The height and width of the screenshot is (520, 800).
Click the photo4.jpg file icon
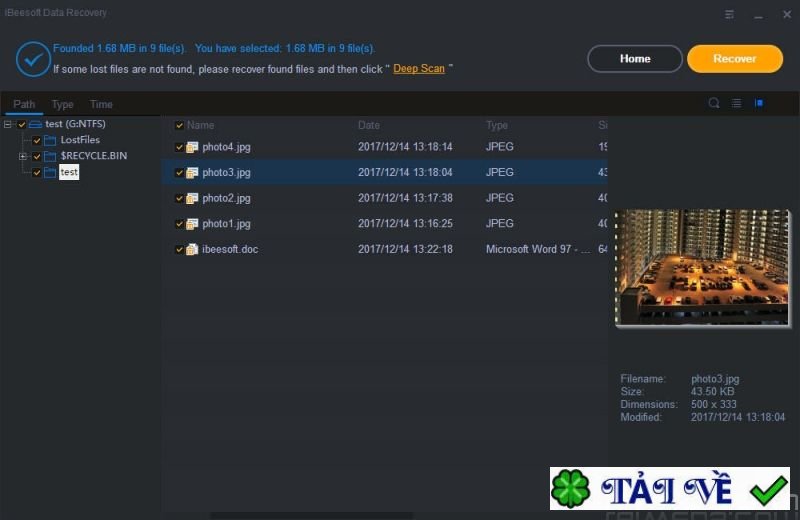pyautogui.click(x=192, y=147)
